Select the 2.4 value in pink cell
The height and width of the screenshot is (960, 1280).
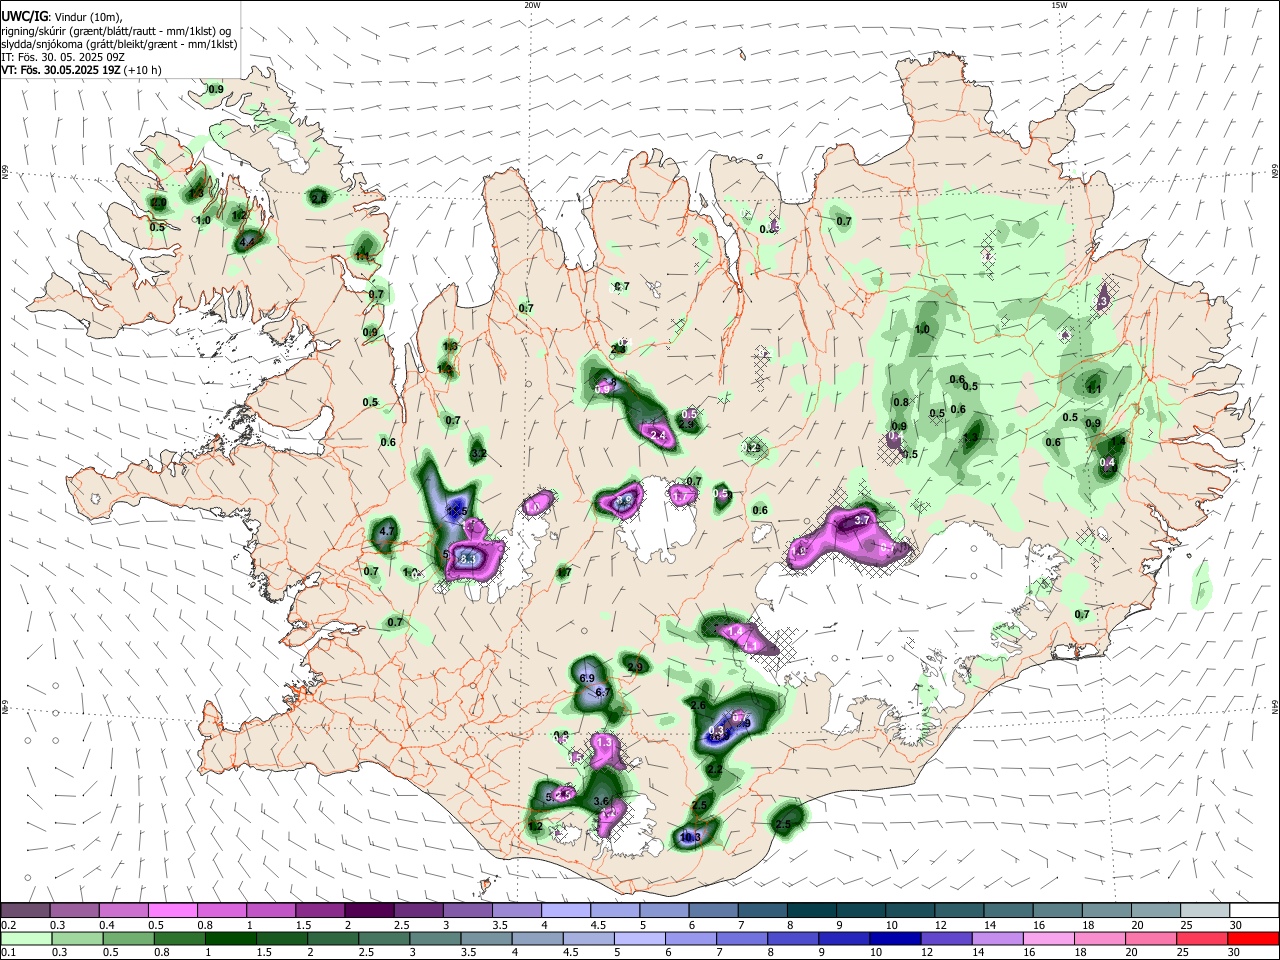point(657,436)
